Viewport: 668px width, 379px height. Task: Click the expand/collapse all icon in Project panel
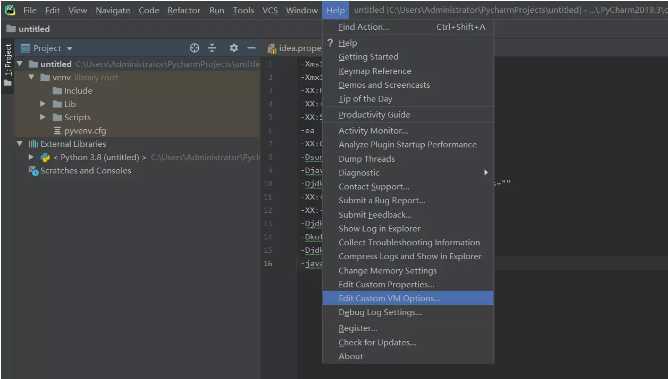[x=212, y=48]
